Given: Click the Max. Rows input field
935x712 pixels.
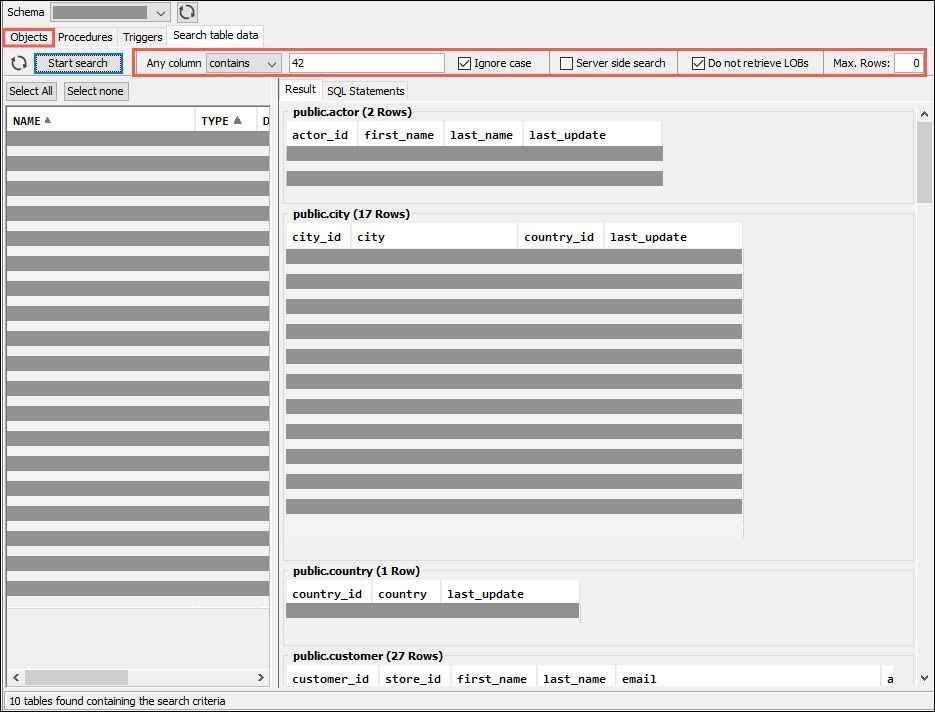Looking at the screenshot, I should [908, 63].
